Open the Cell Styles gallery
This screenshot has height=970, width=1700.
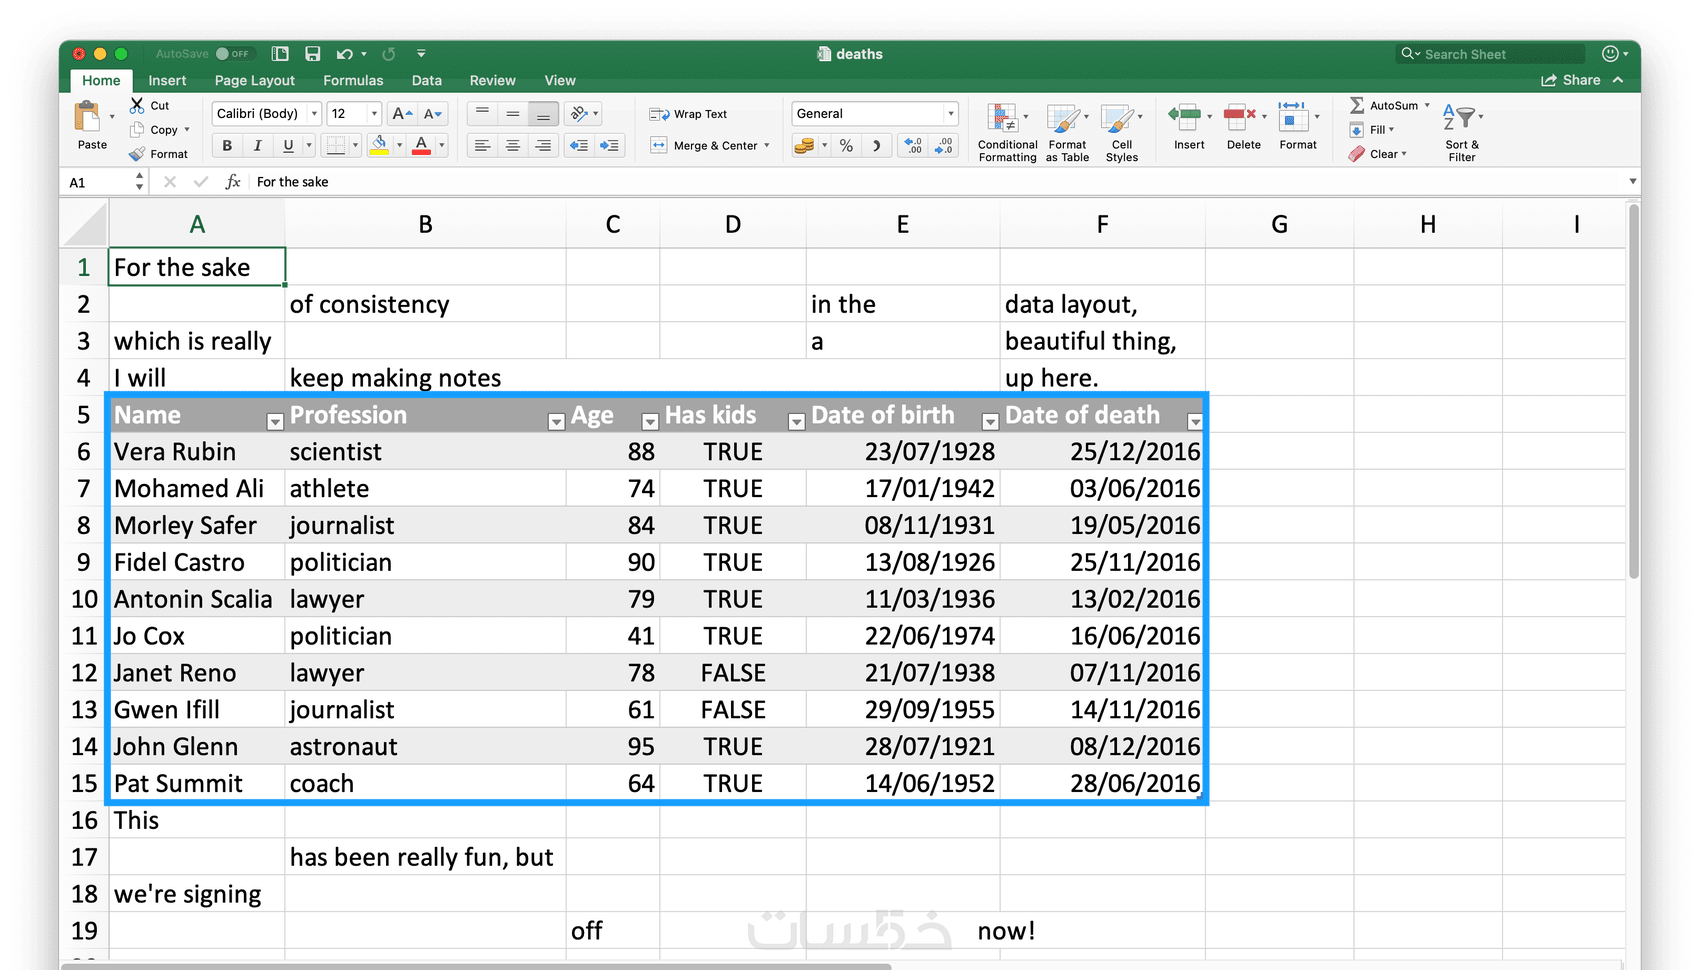pyautogui.click(x=1121, y=133)
